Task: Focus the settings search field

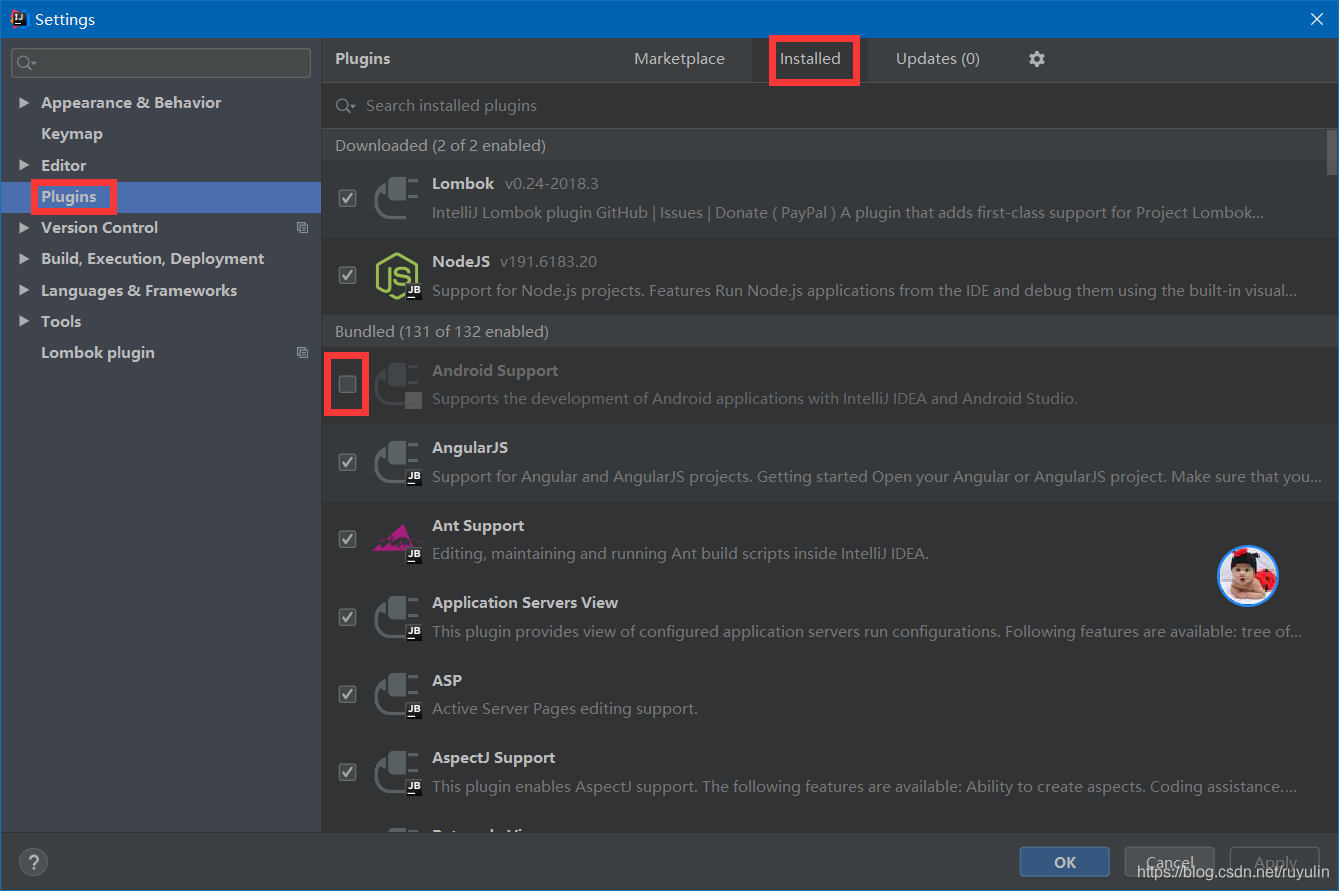Action: pos(161,63)
